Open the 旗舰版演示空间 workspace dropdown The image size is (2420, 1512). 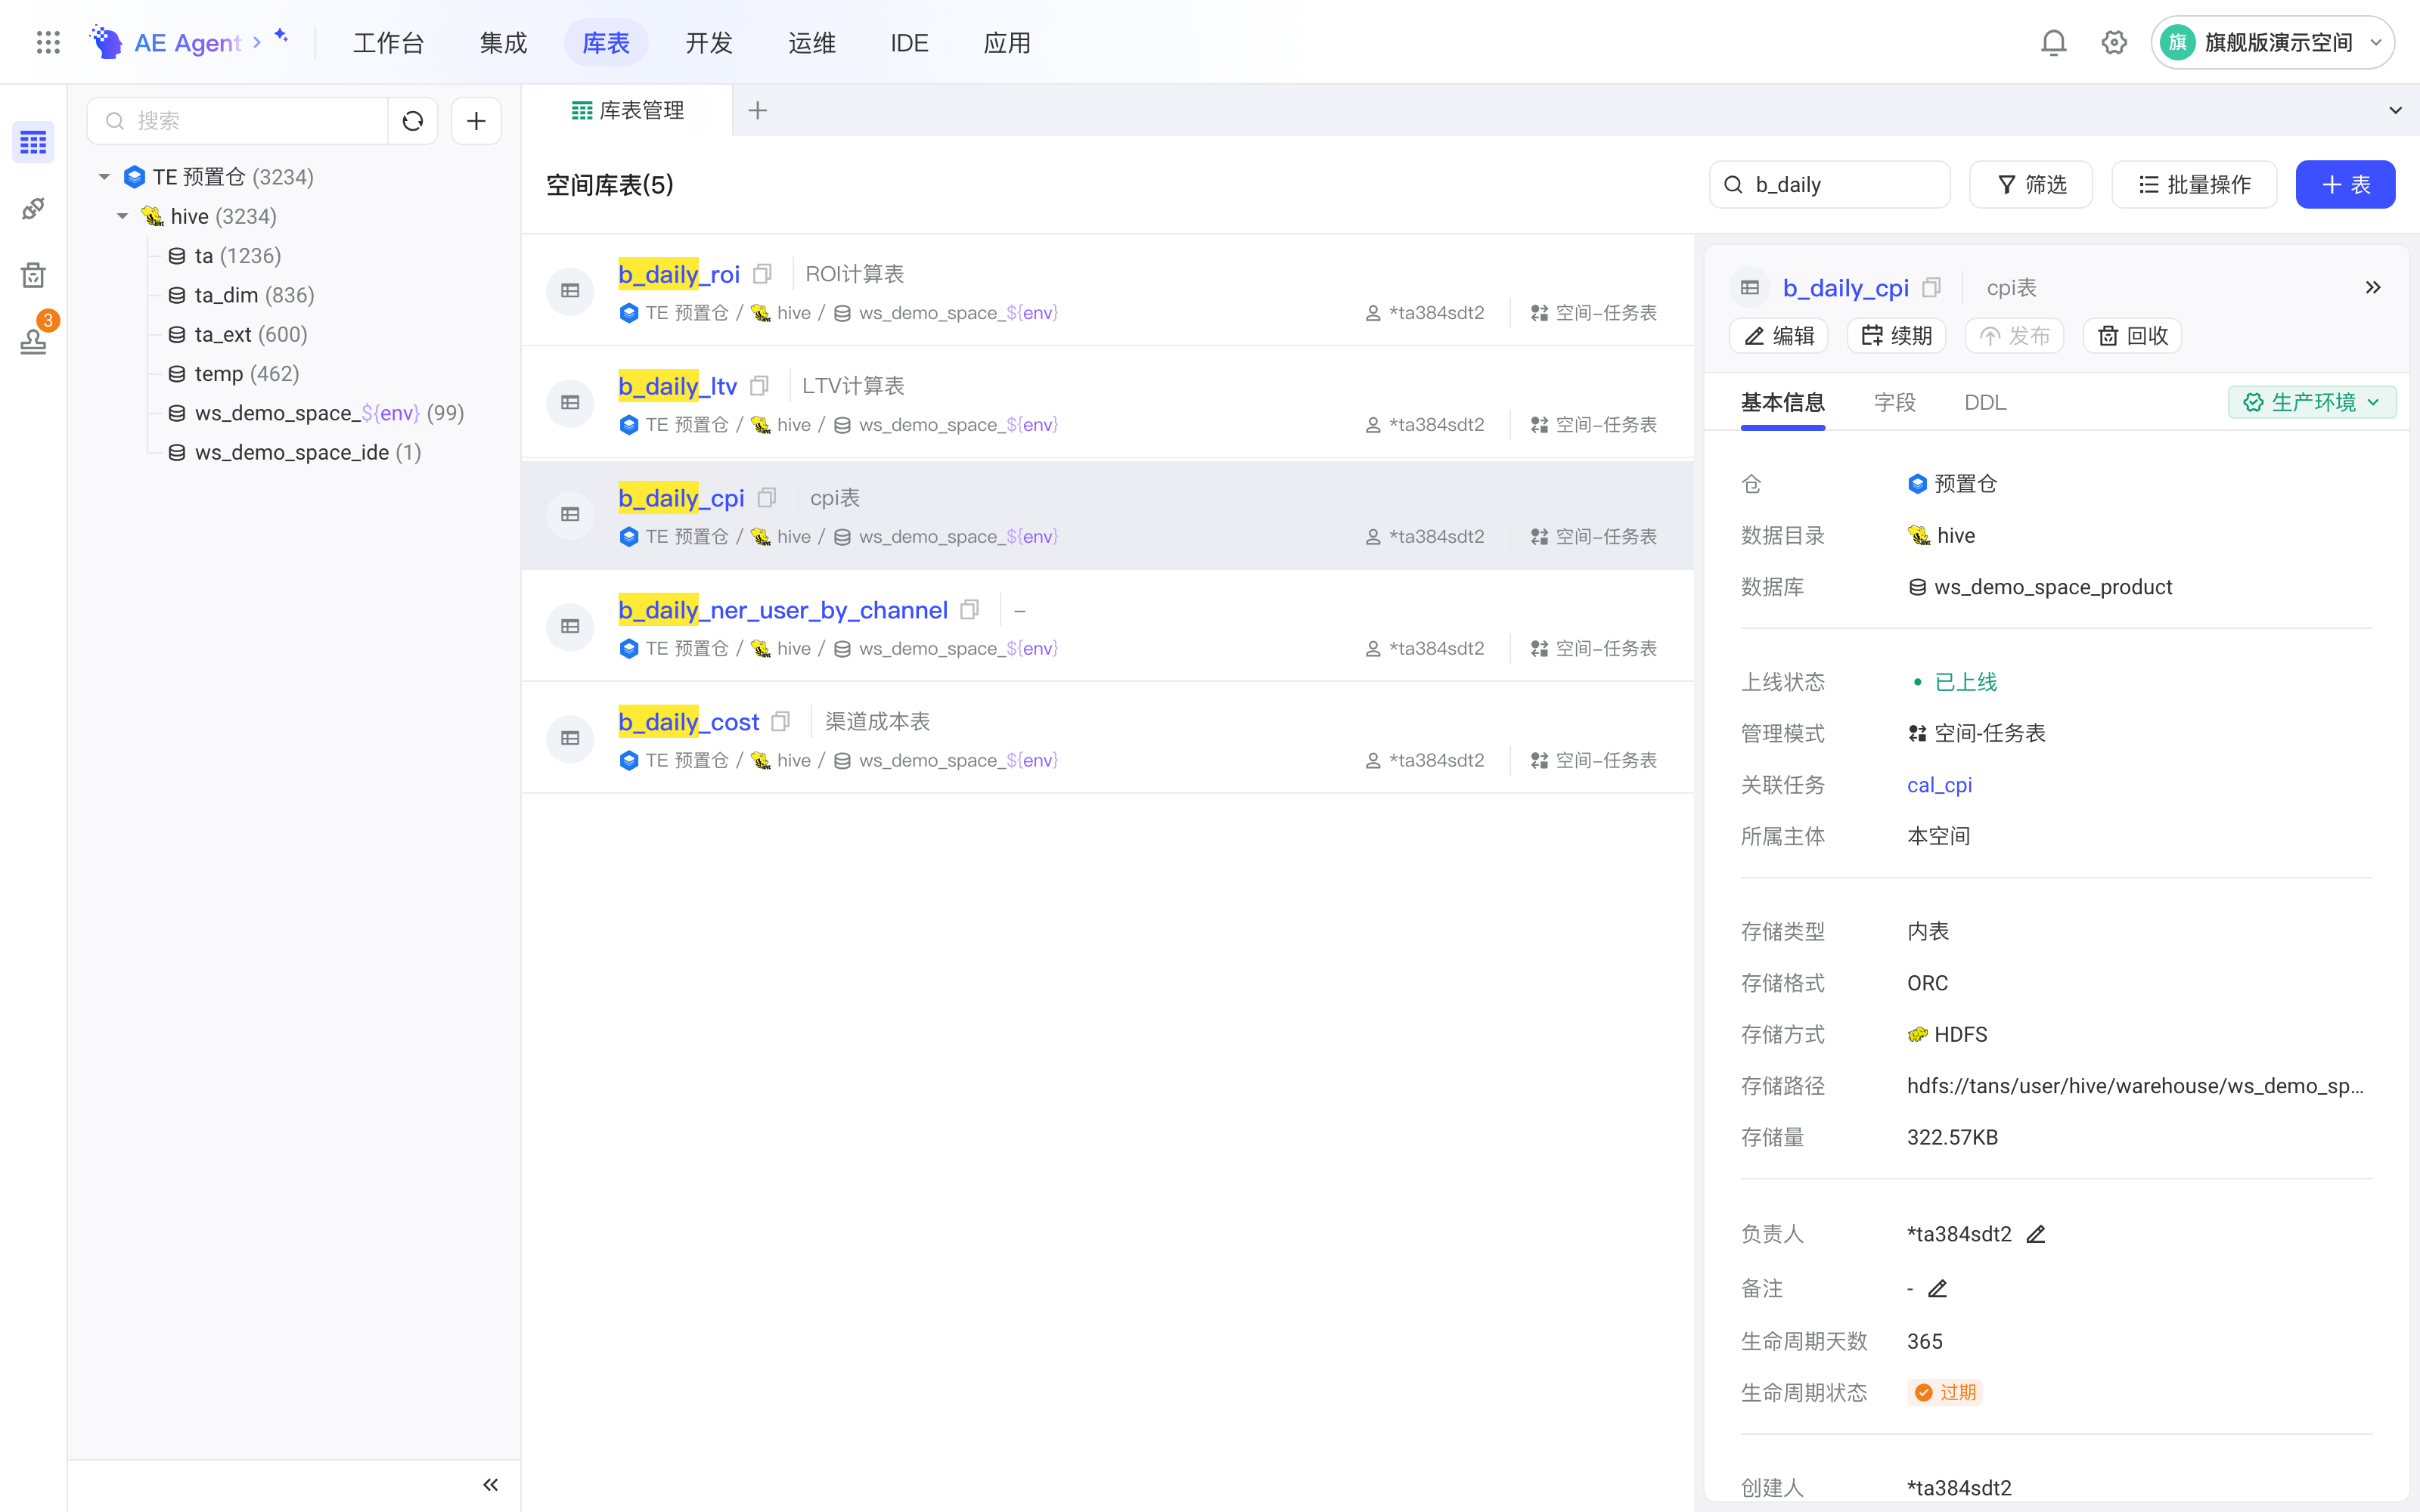tap(2272, 42)
